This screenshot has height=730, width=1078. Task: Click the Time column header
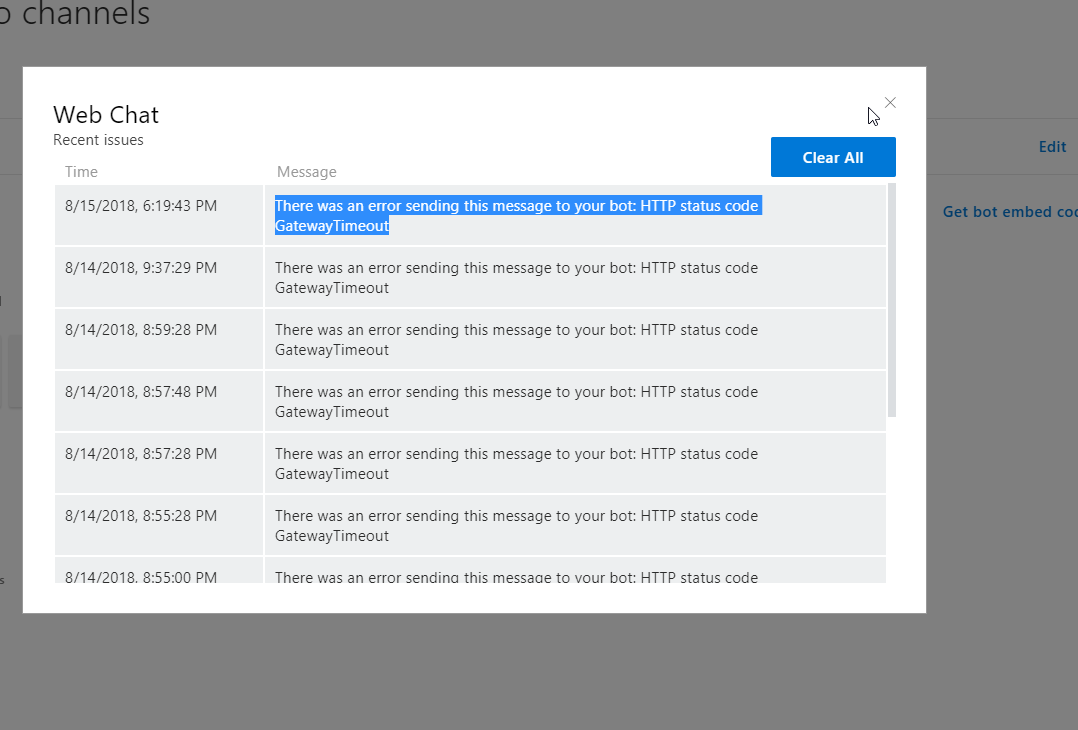click(81, 171)
